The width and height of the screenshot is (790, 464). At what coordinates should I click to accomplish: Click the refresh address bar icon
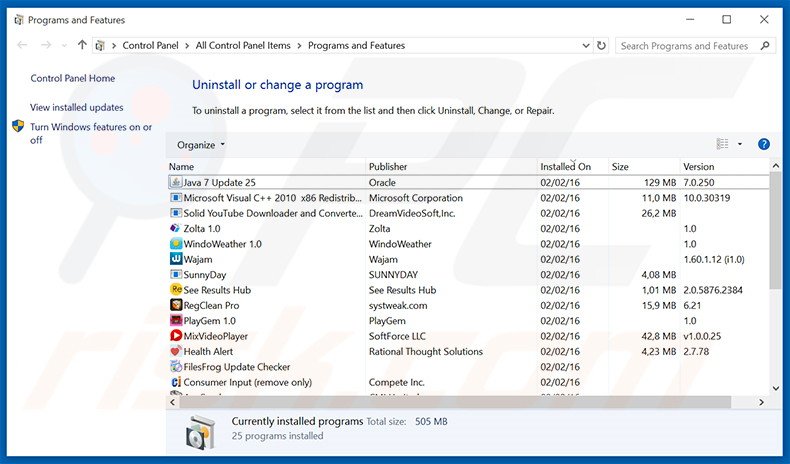point(601,45)
